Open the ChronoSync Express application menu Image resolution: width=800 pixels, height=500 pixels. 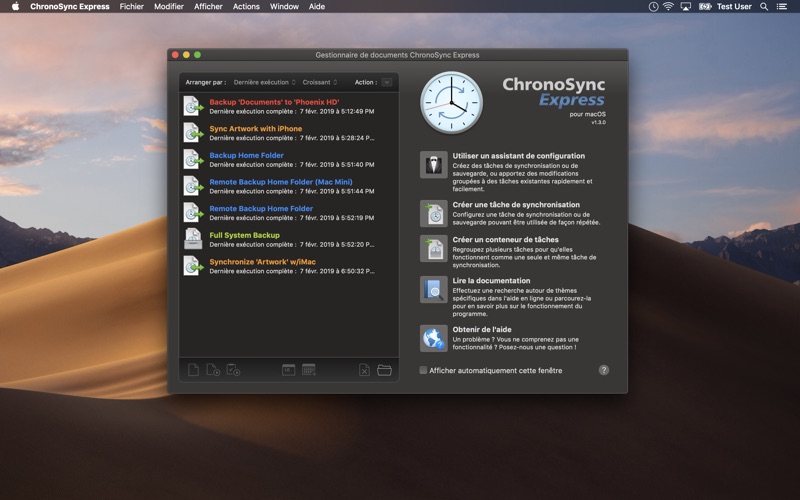coord(70,7)
